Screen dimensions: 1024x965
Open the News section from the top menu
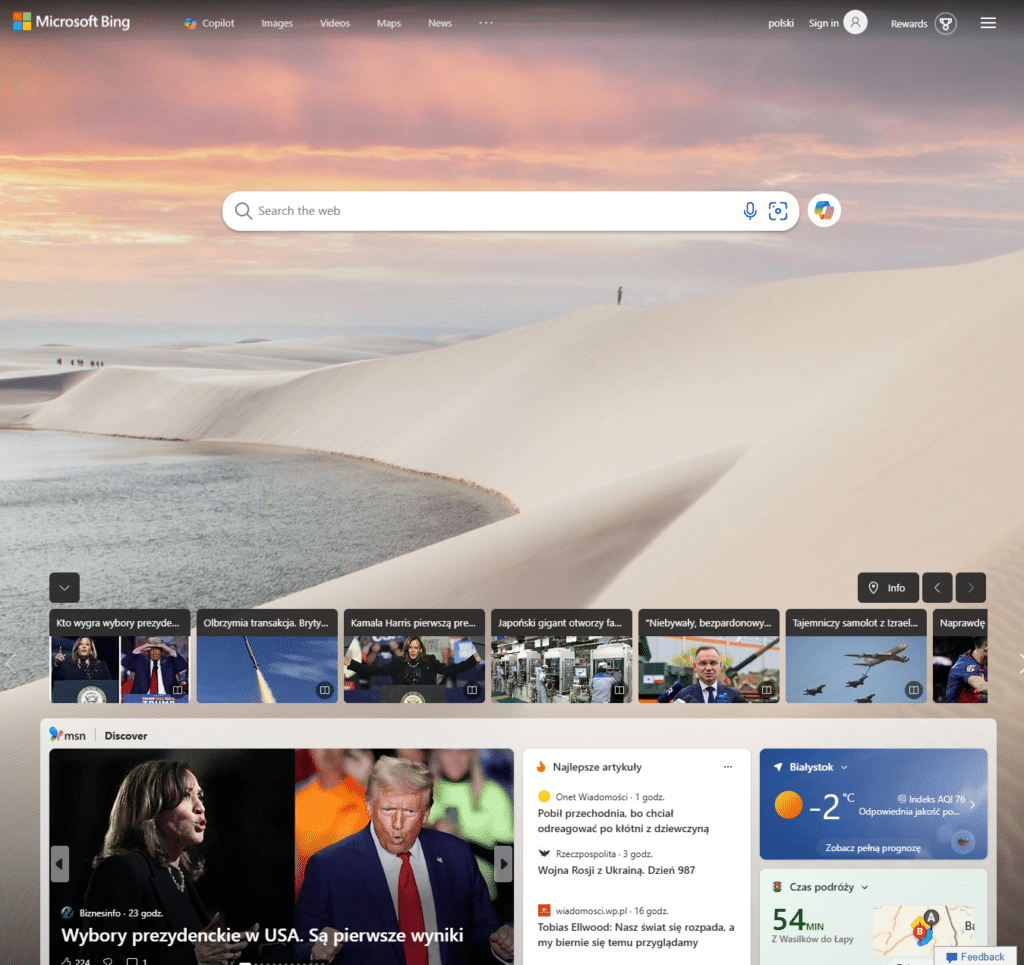440,23
